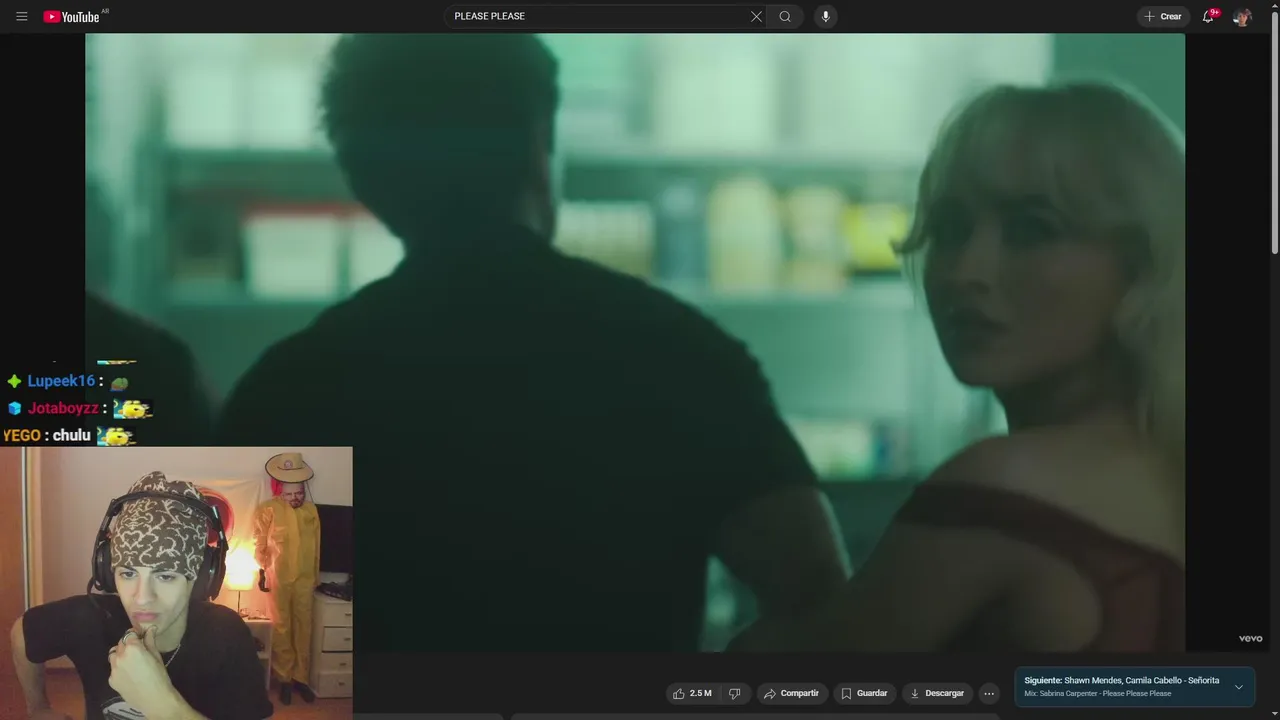This screenshot has height=720, width=1280.
Task: Start voice search with microphone
Action: pyautogui.click(x=825, y=16)
